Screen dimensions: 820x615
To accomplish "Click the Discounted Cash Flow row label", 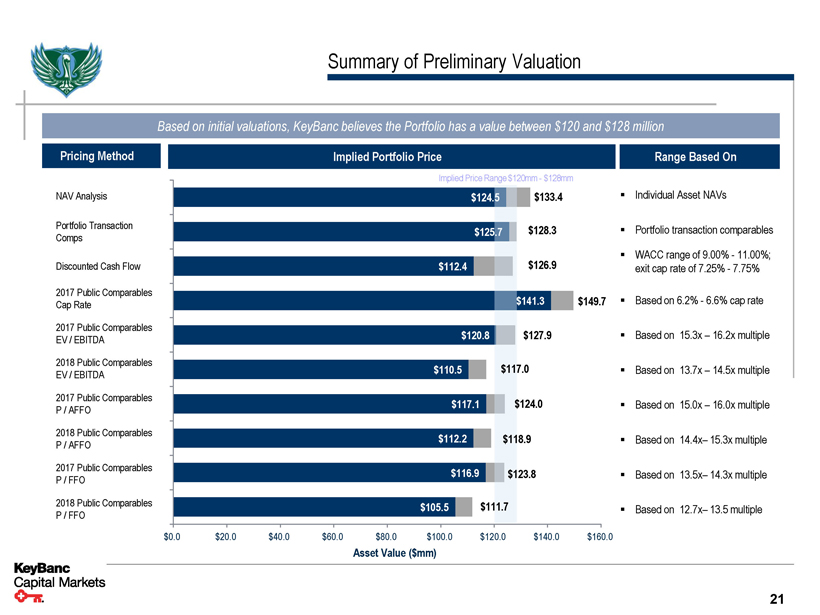I will [99, 266].
